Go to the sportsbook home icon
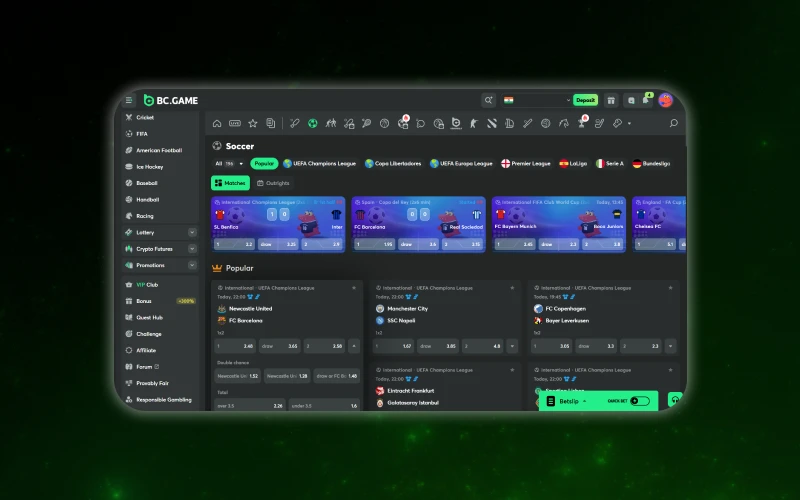 pyautogui.click(x=217, y=124)
